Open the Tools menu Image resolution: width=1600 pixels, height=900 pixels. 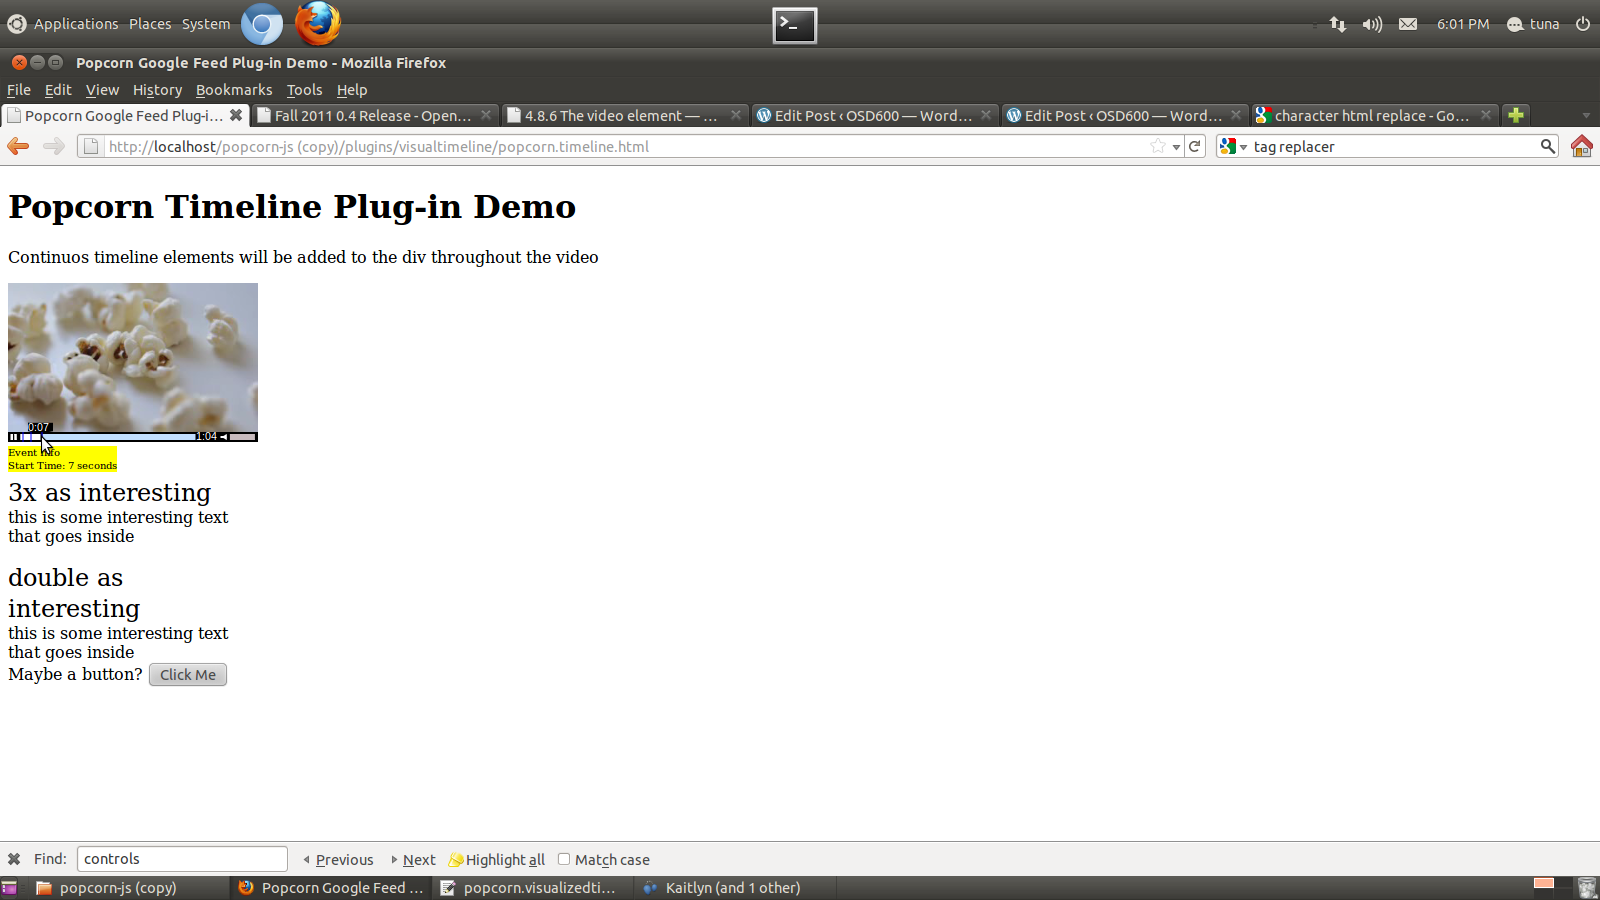[305, 90]
